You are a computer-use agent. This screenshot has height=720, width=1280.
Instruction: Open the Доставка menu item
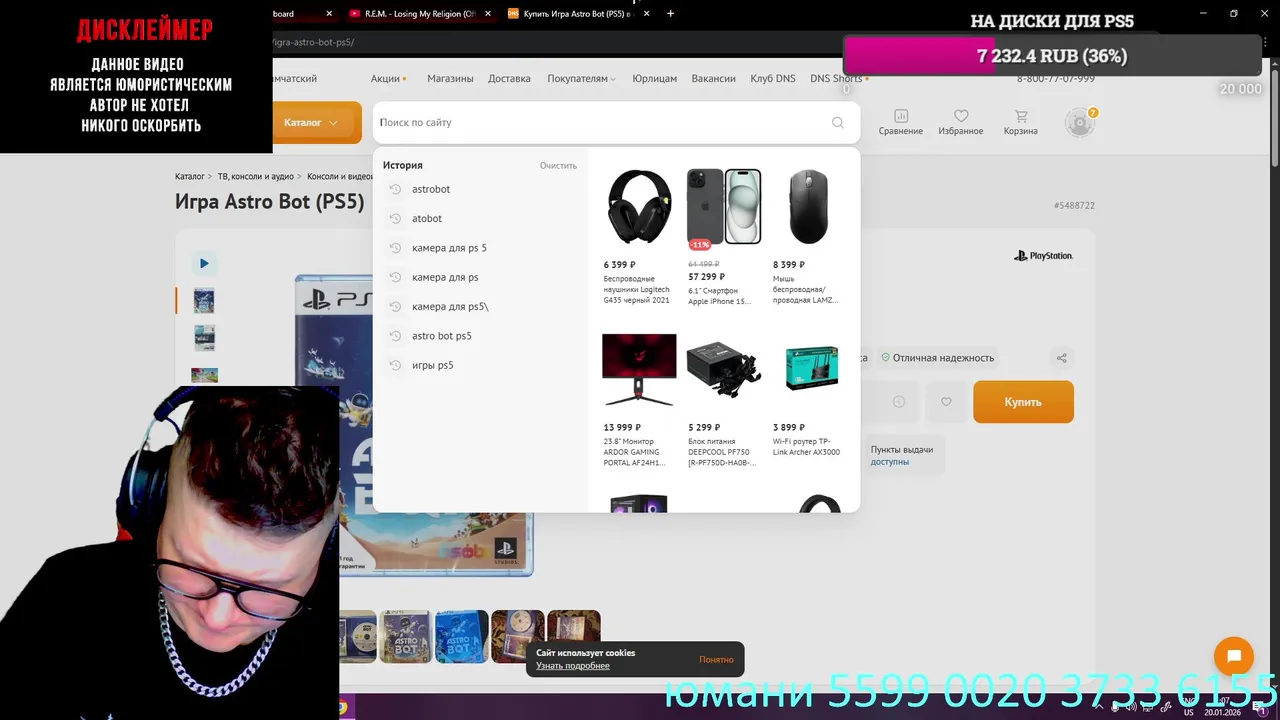click(509, 78)
